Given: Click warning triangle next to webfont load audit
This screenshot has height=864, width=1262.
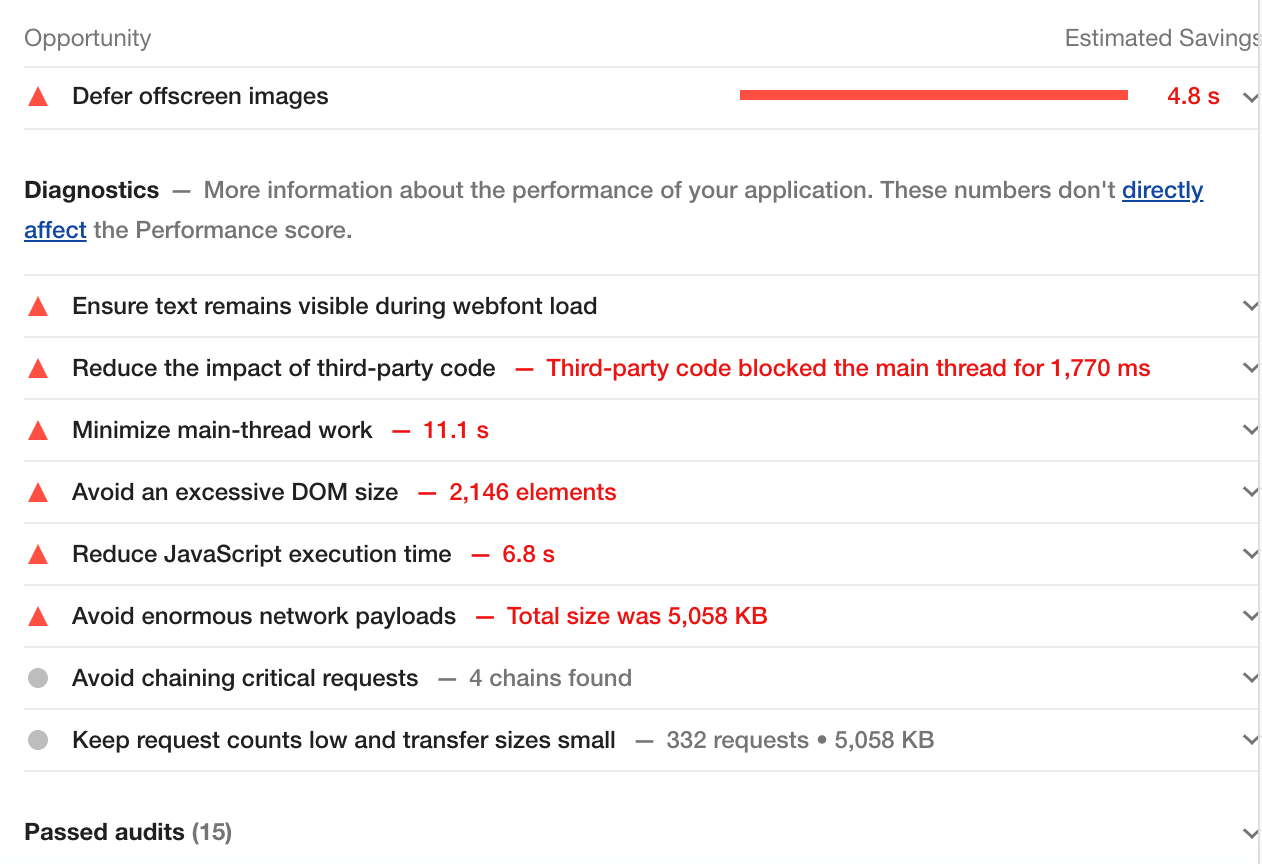Looking at the screenshot, I should pos(38,307).
